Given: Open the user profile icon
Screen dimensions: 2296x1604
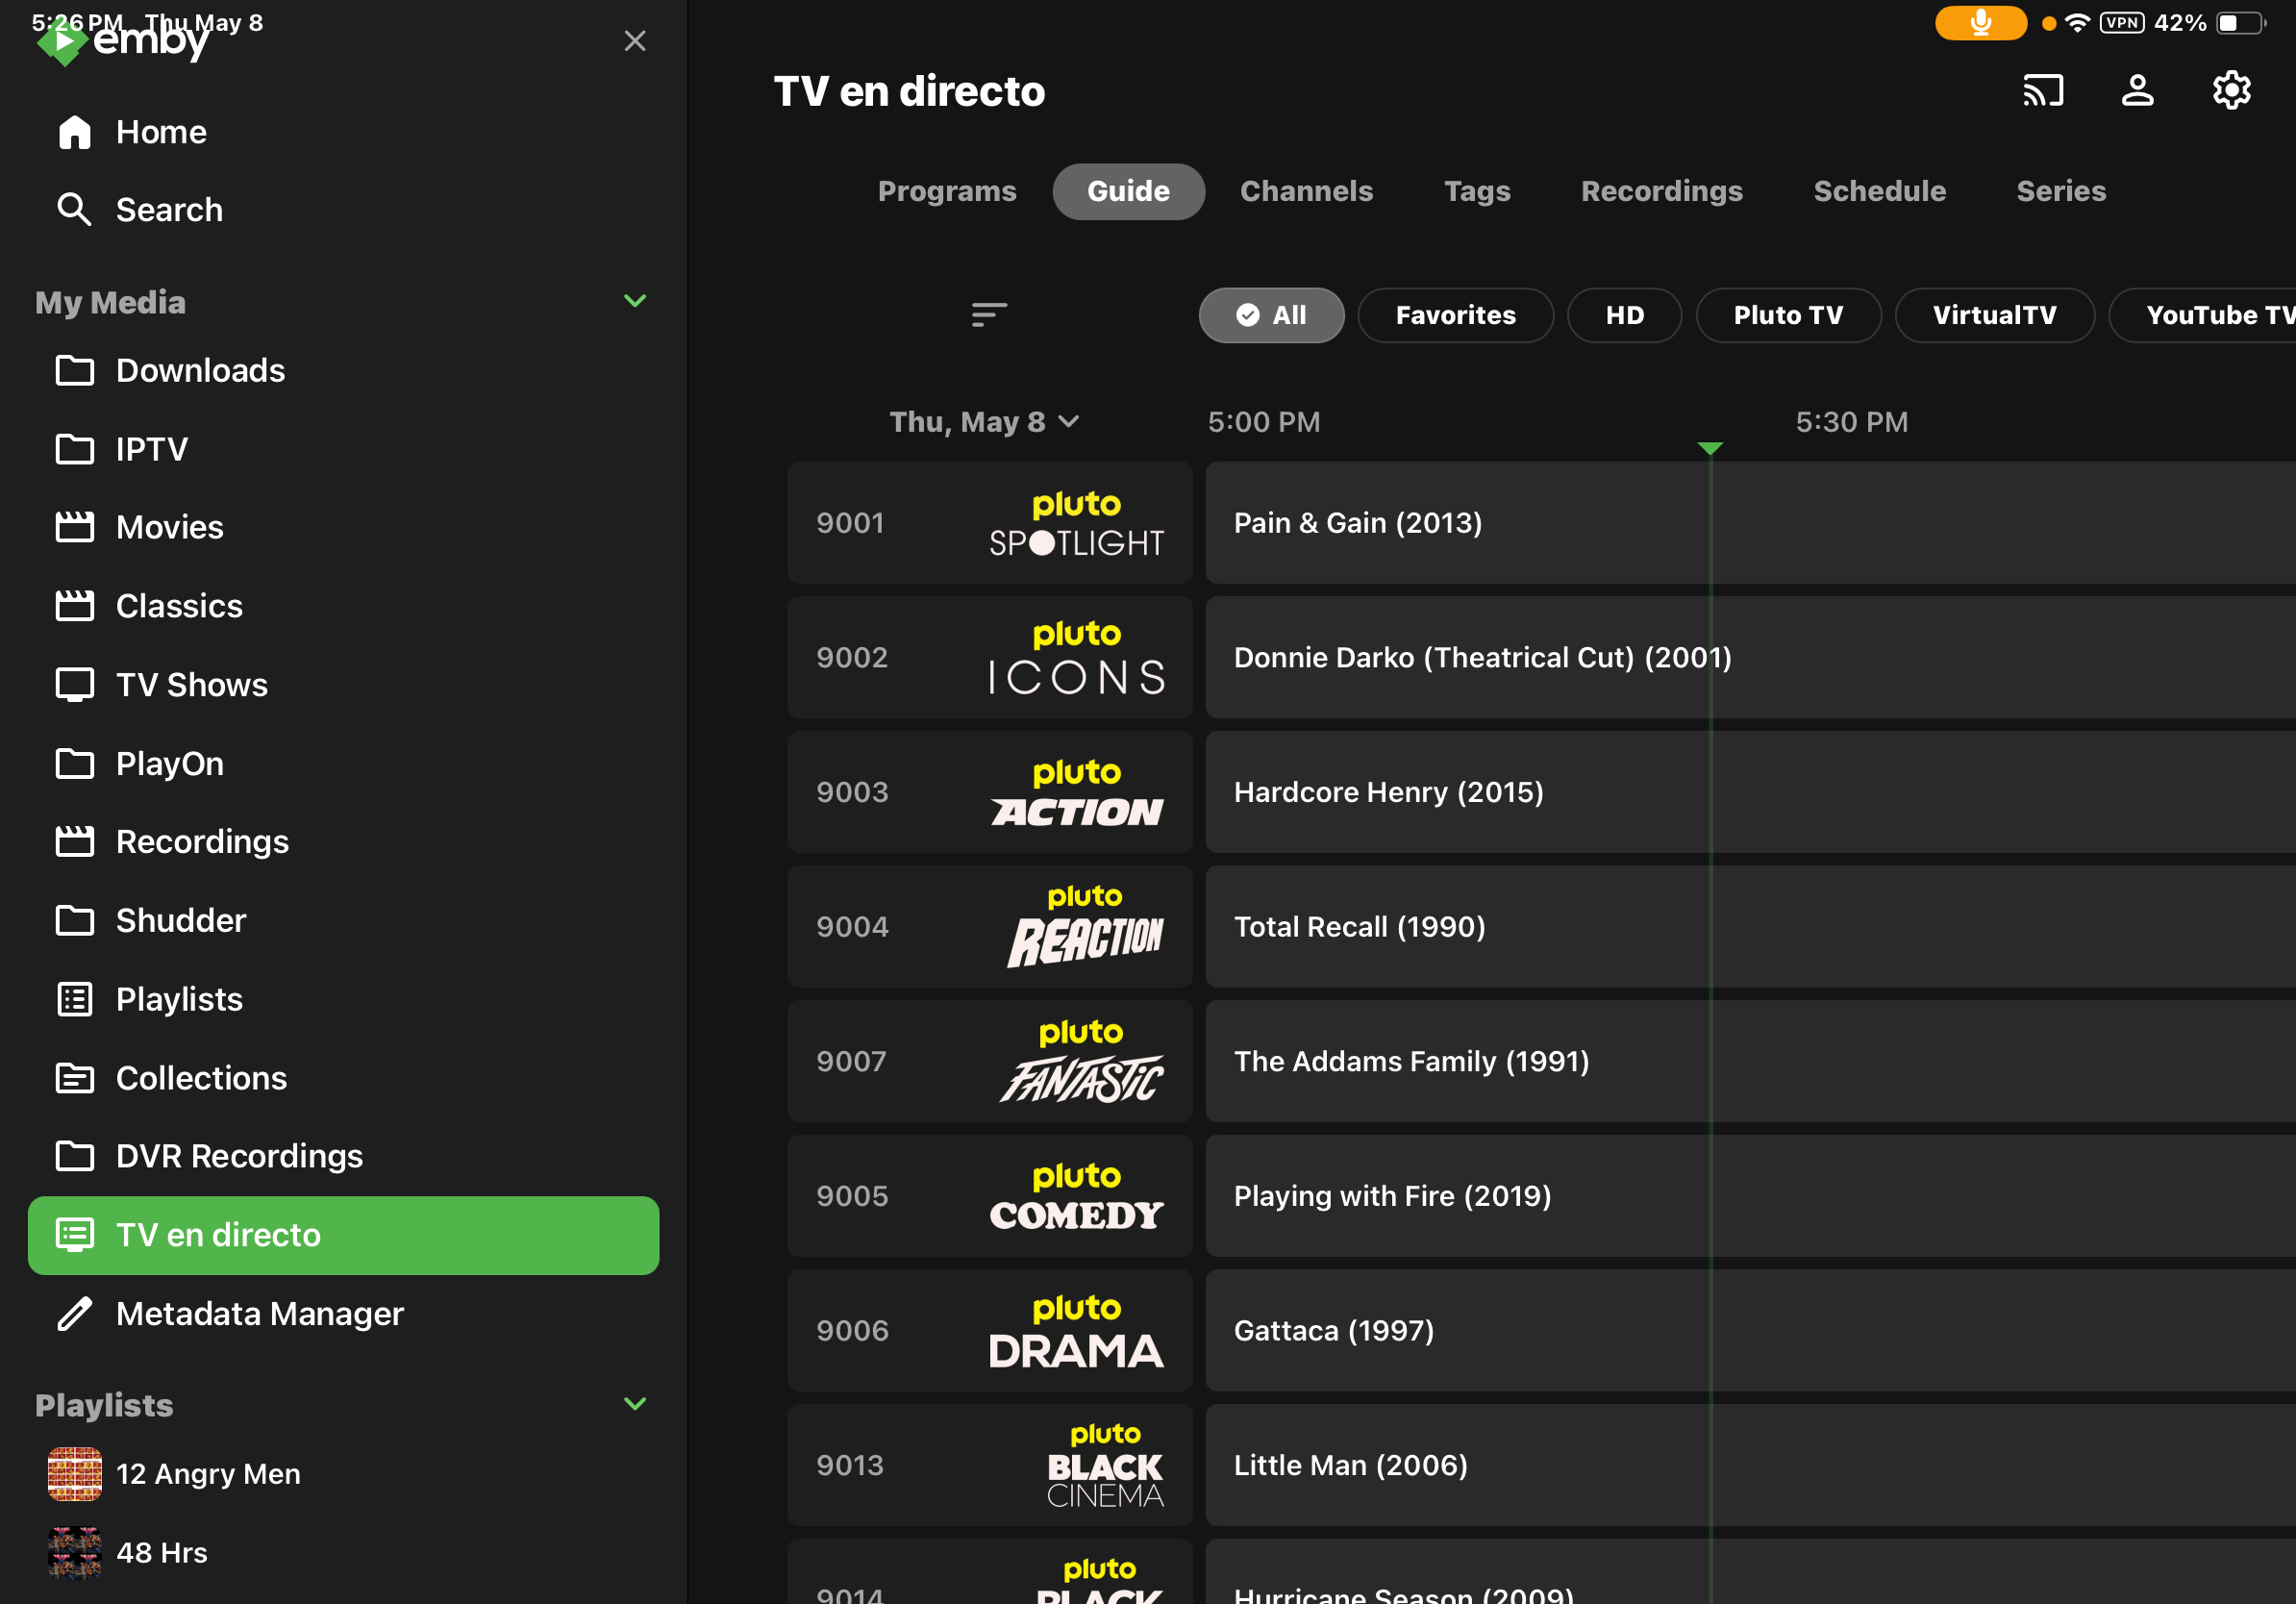Looking at the screenshot, I should coord(2137,91).
